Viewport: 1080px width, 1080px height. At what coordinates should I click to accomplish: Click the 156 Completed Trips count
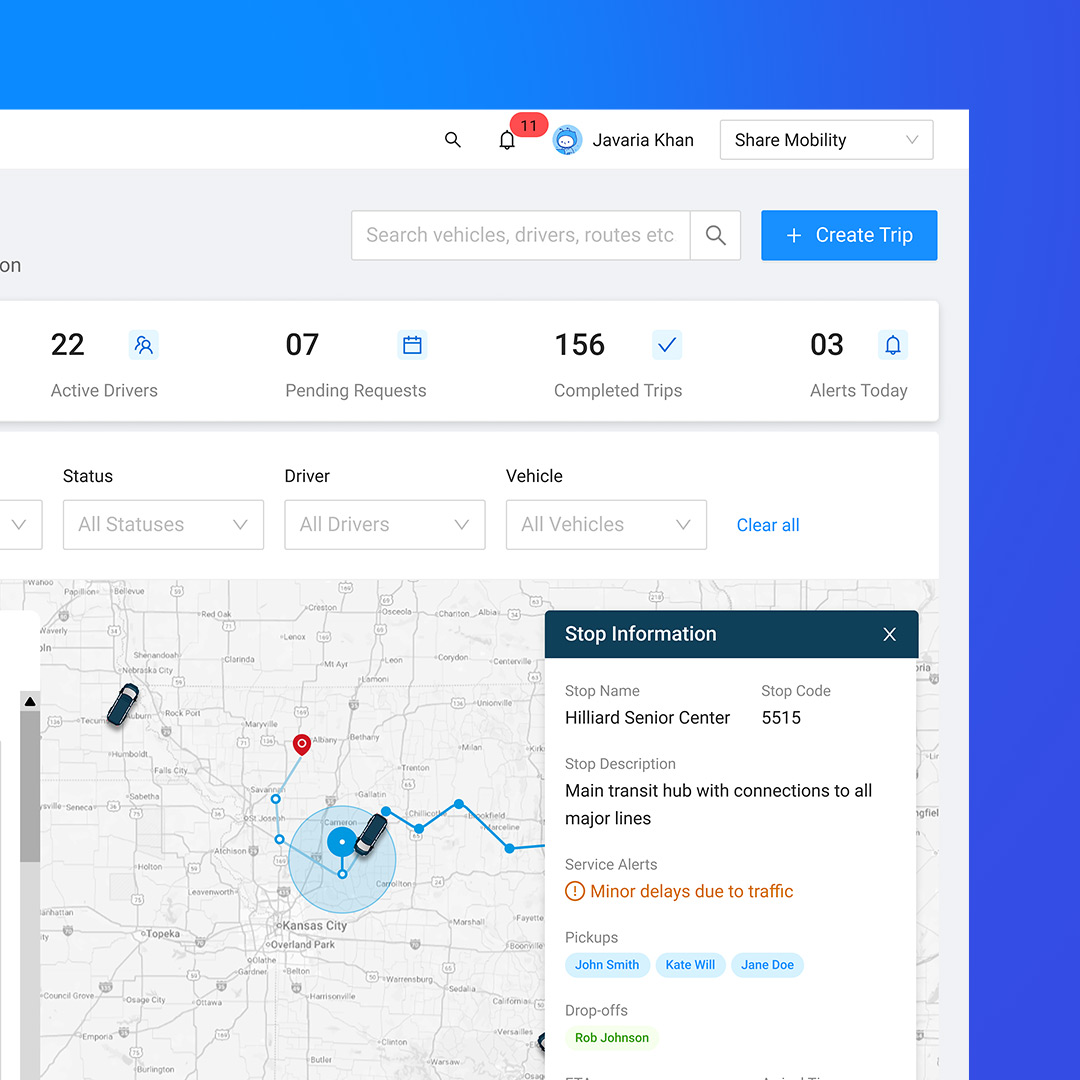coord(579,344)
